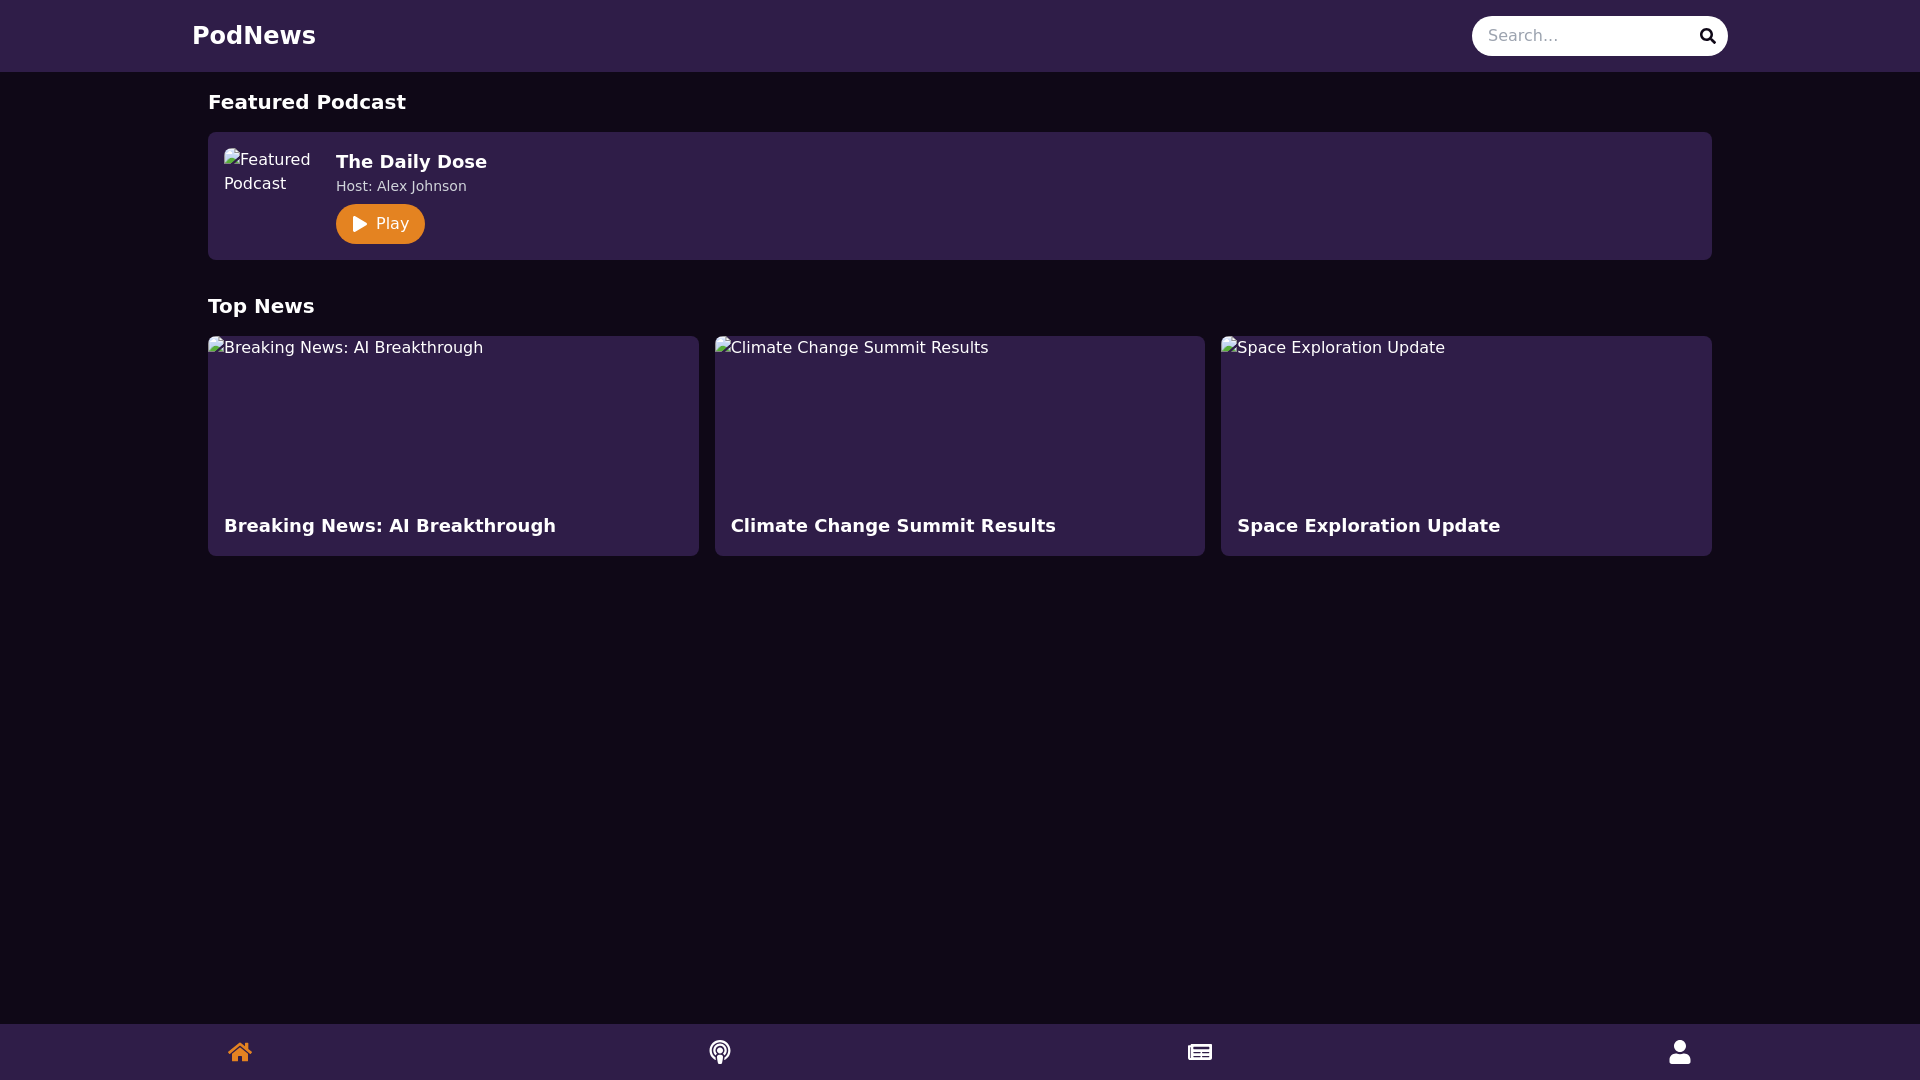Click the magnifying glass search icon
Viewport: 1920px width, 1080px height.
click(x=1708, y=35)
